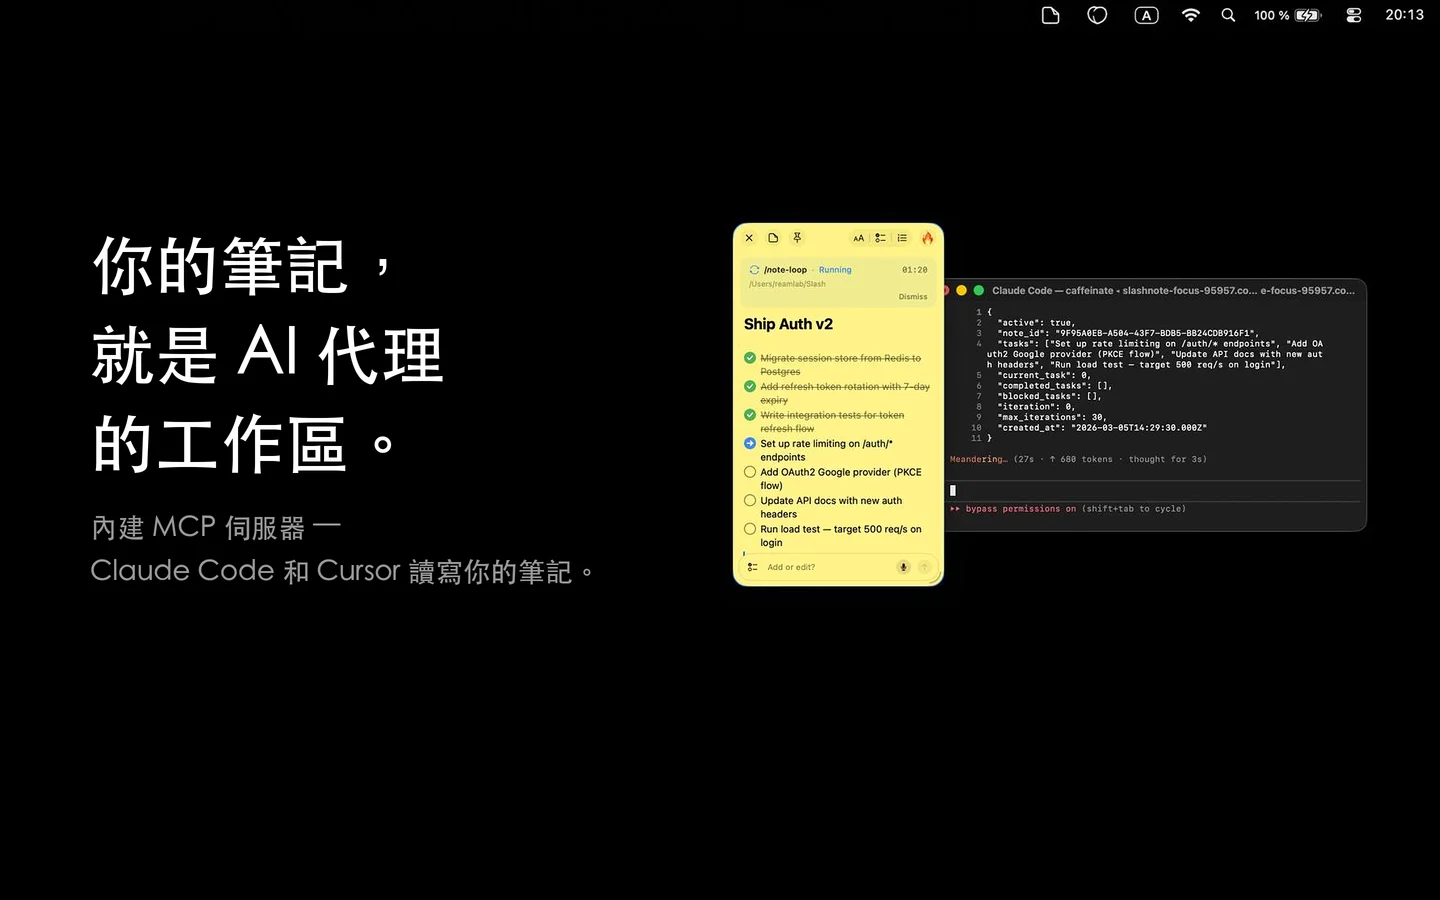Open the peach-shaped menu bar icon

pos(1097,15)
